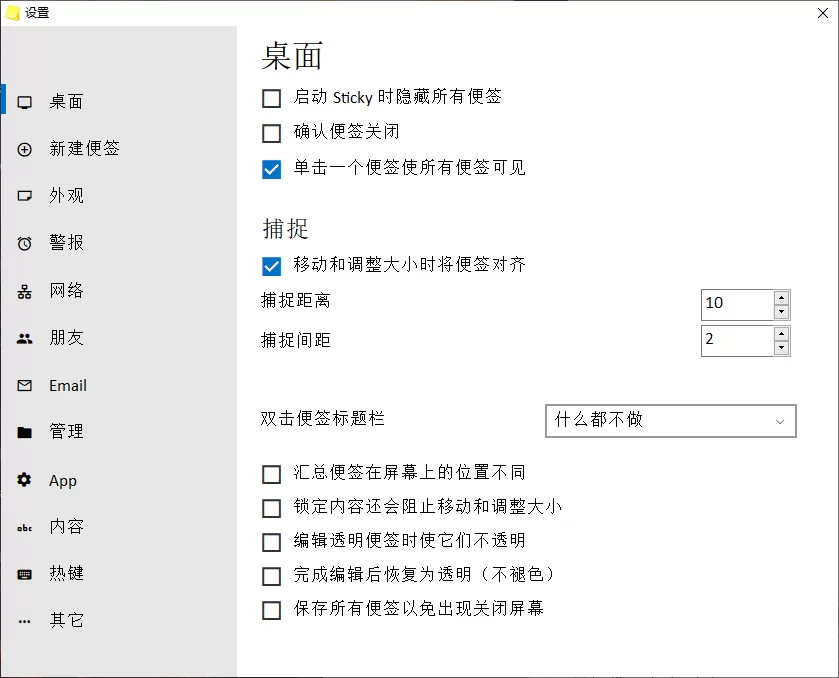
Task: Open the App gear icon in sidebar
Action: [x=24, y=480]
